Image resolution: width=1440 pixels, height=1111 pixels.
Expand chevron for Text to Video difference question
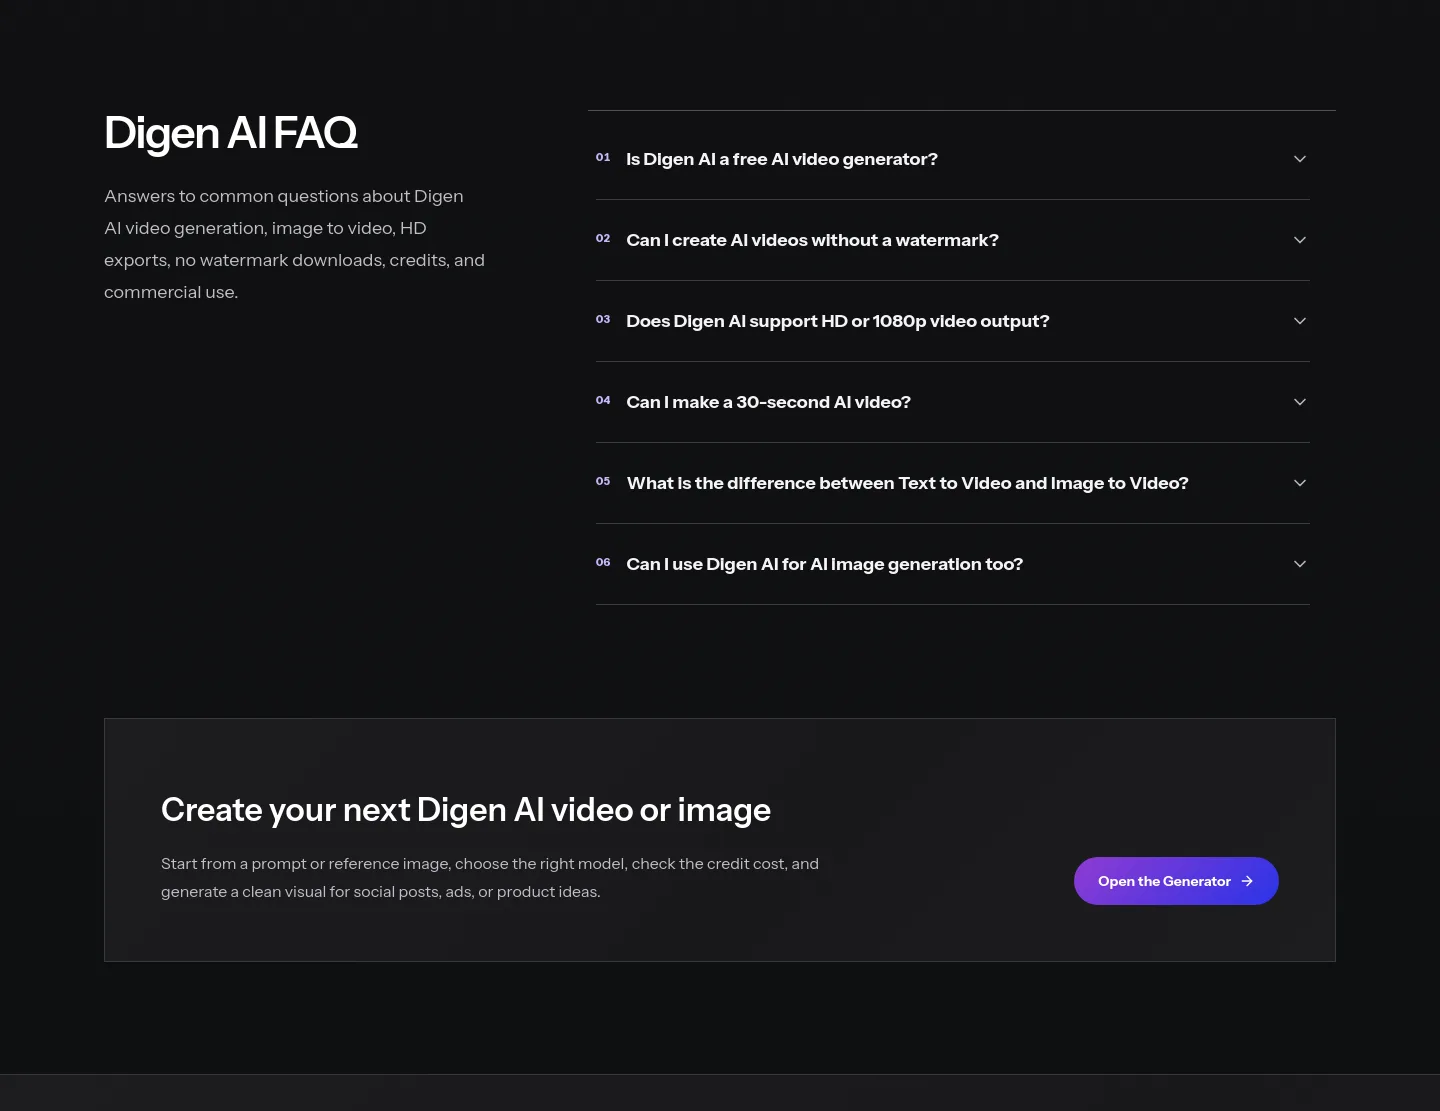pos(1300,483)
